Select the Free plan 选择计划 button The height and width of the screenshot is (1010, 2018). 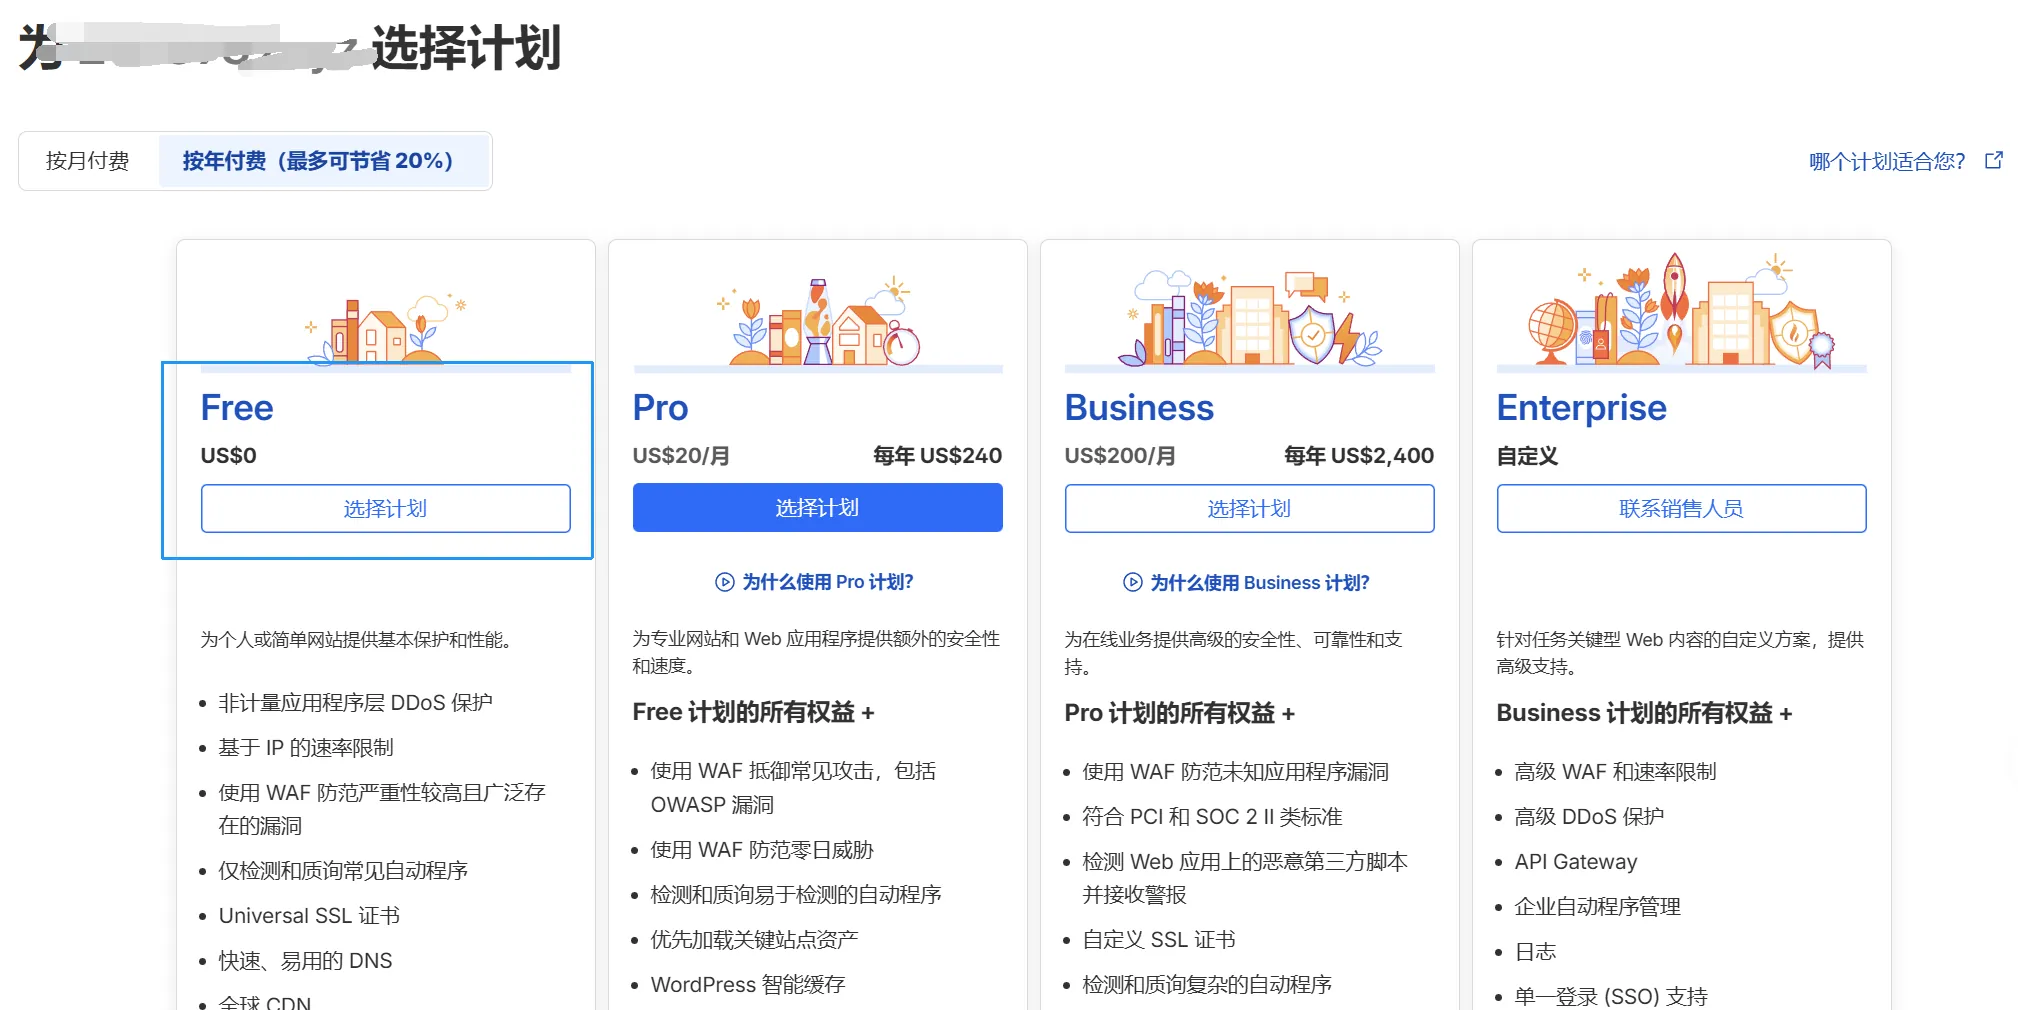pyautogui.click(x=385, y=509)
